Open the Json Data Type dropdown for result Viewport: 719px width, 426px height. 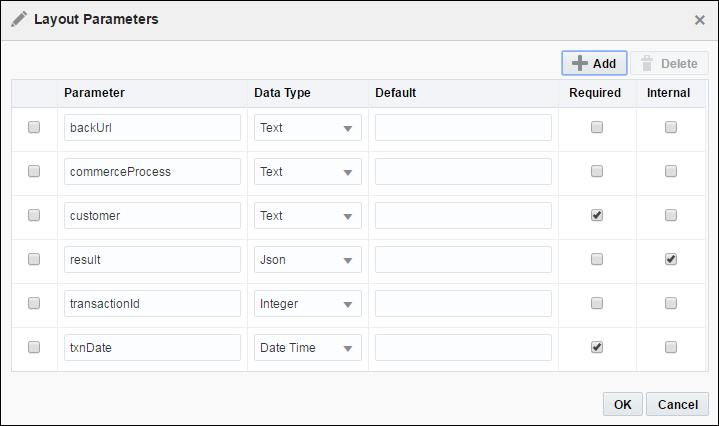(x=308, y=260)
